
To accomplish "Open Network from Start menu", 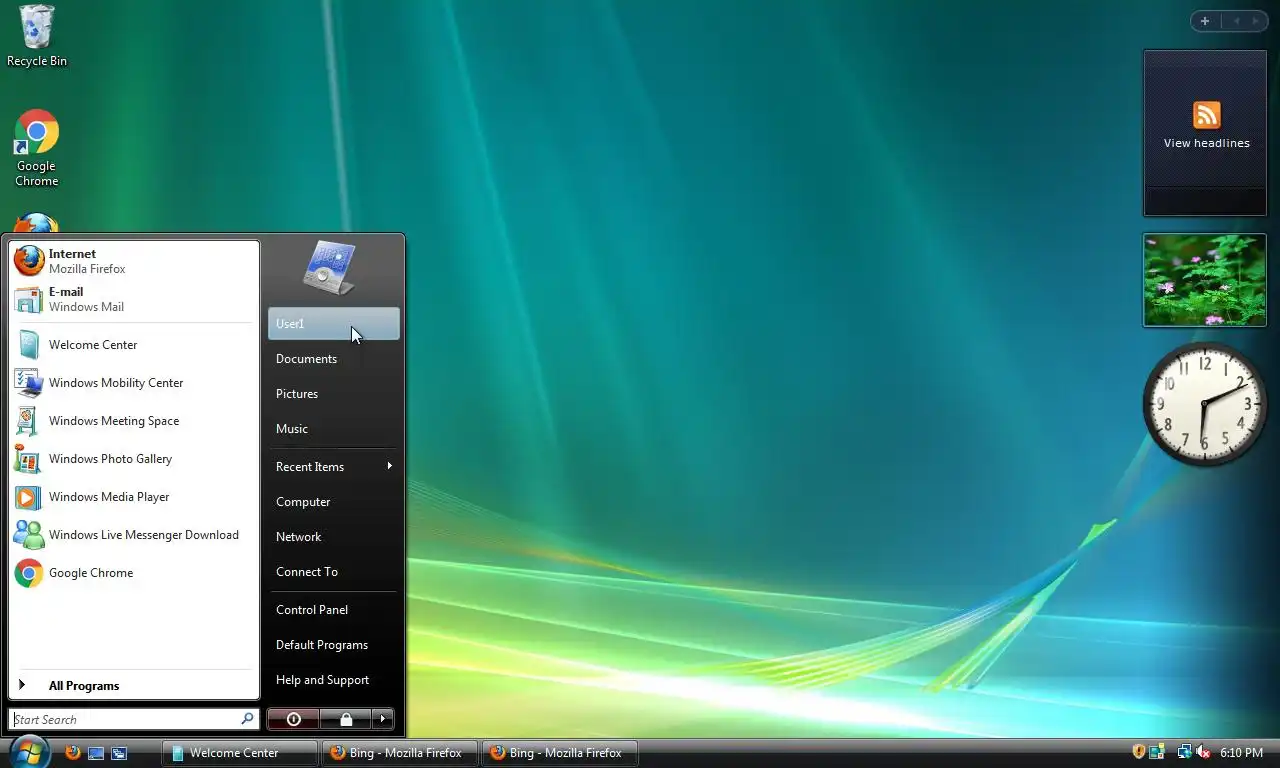I will (x=333, y=537).
